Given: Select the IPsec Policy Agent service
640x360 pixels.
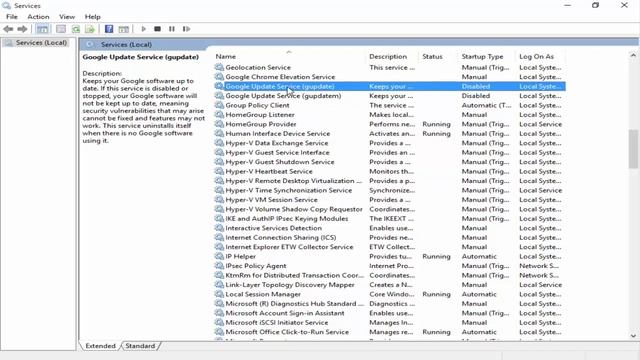Looking at the screenshot, I should [x=389, y=266].
